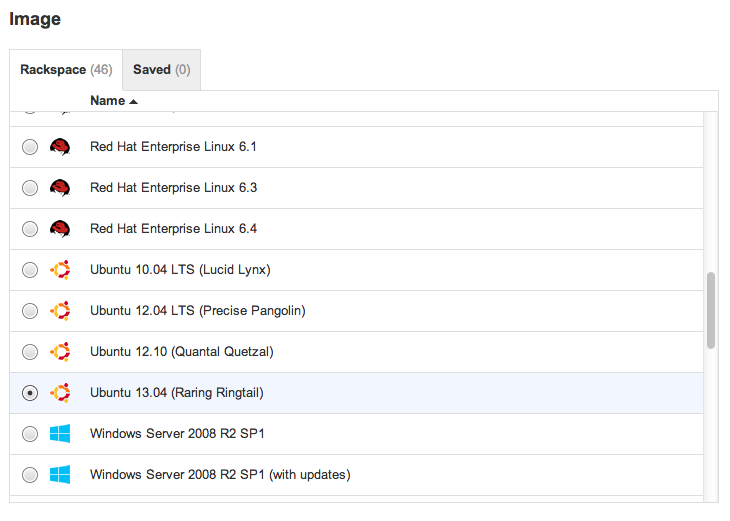
Task: Sort list by the Name column header
Action: (107, 101)
